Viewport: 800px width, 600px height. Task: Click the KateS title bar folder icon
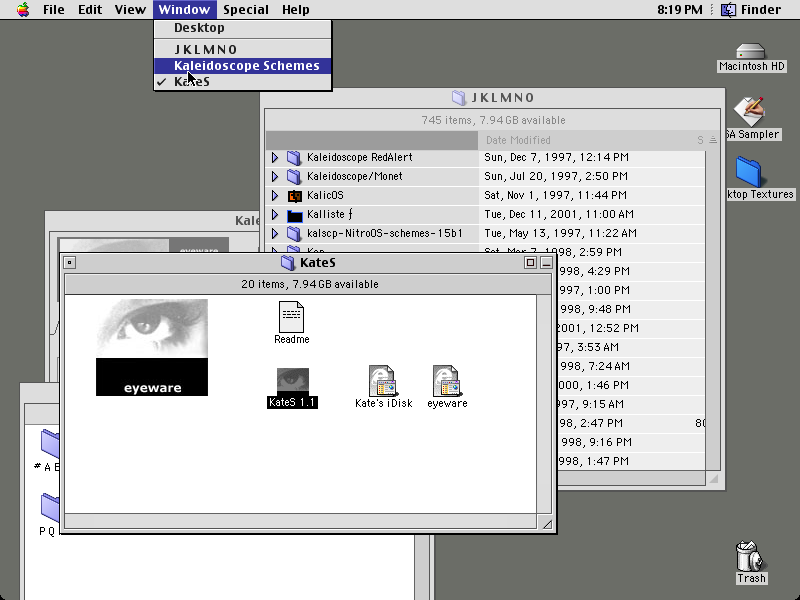coord(288,263)
